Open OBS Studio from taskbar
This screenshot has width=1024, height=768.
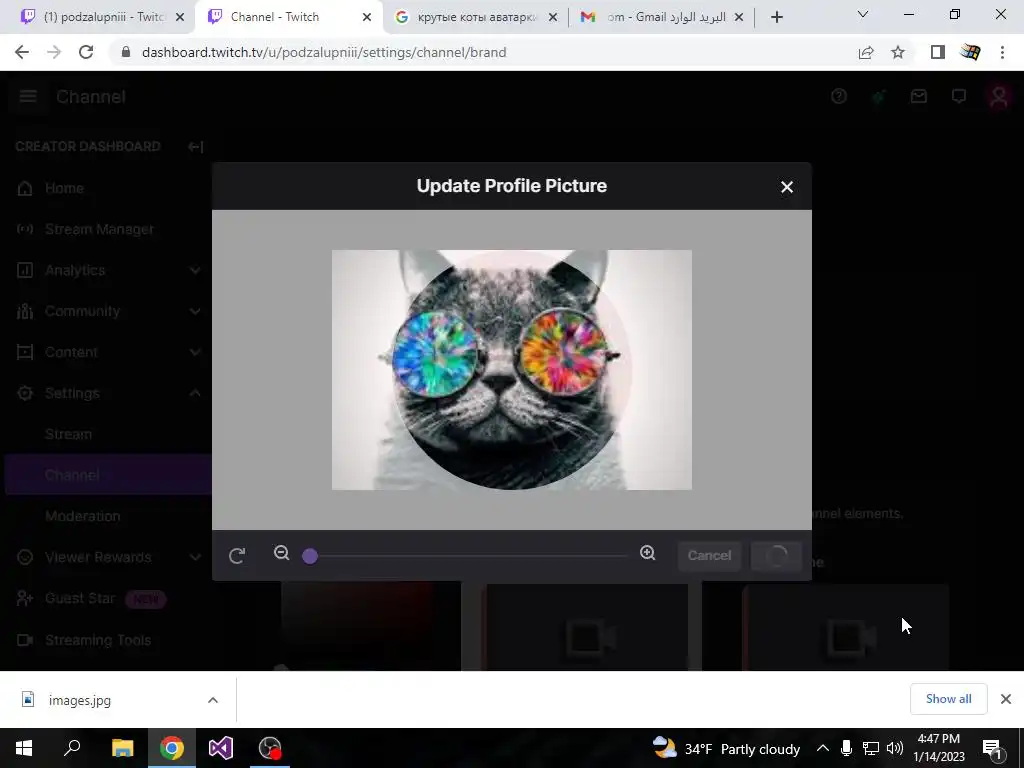point(270,748)
